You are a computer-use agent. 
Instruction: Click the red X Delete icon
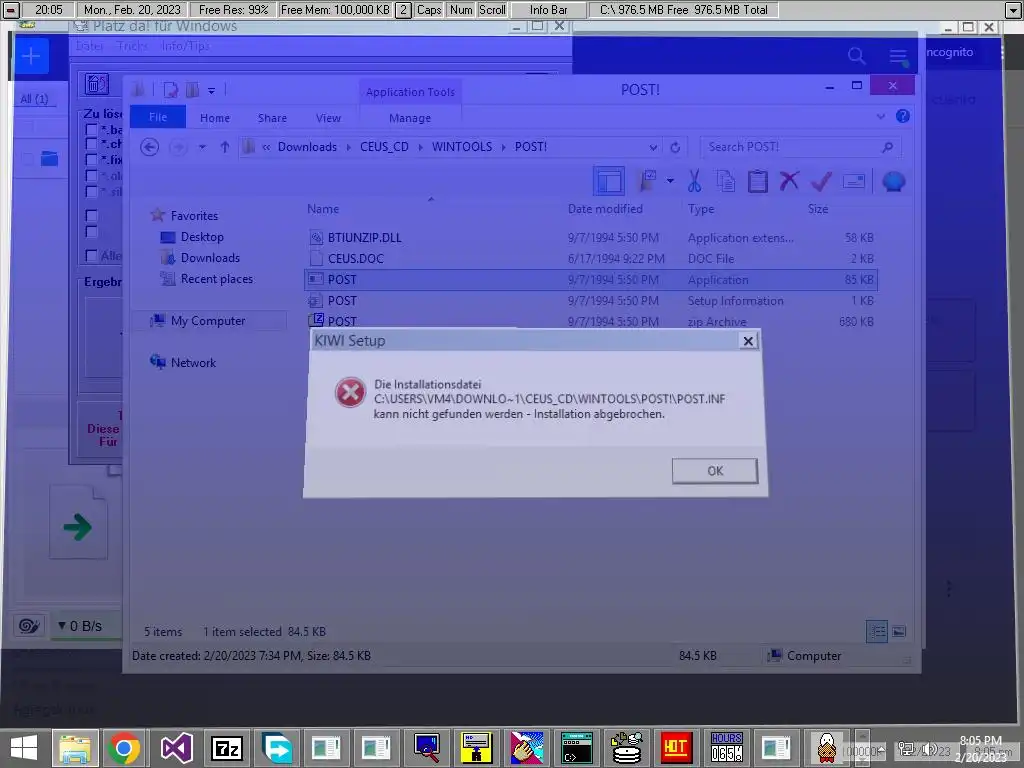click(x=789, y=181)
